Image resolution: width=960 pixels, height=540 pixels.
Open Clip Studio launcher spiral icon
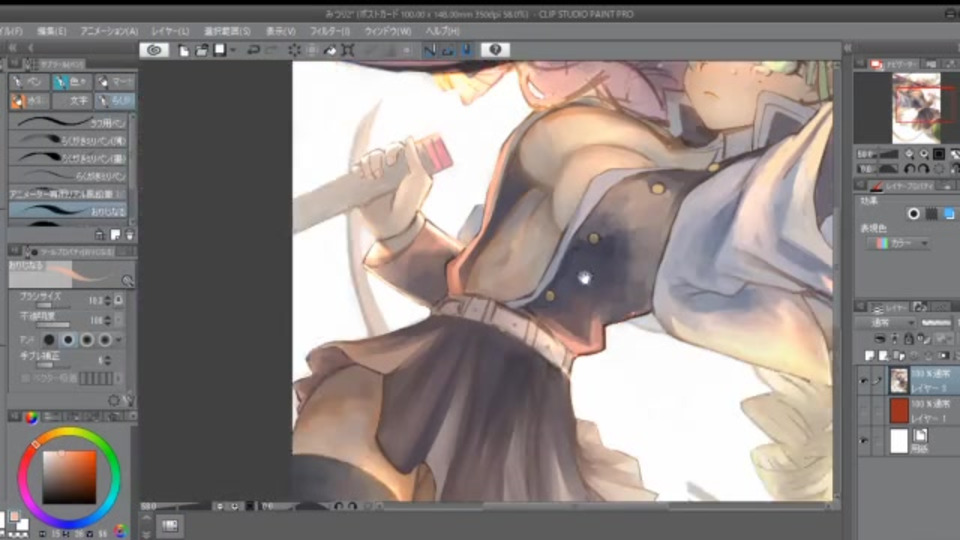[154, 50]
